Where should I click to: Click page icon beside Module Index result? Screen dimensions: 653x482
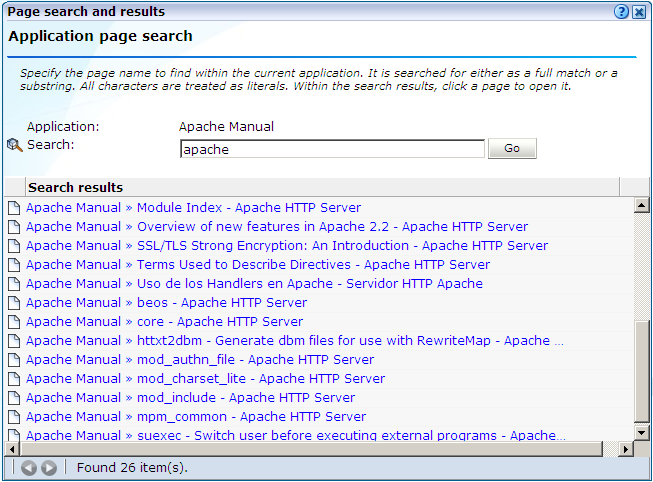click(x=14, y=207)
